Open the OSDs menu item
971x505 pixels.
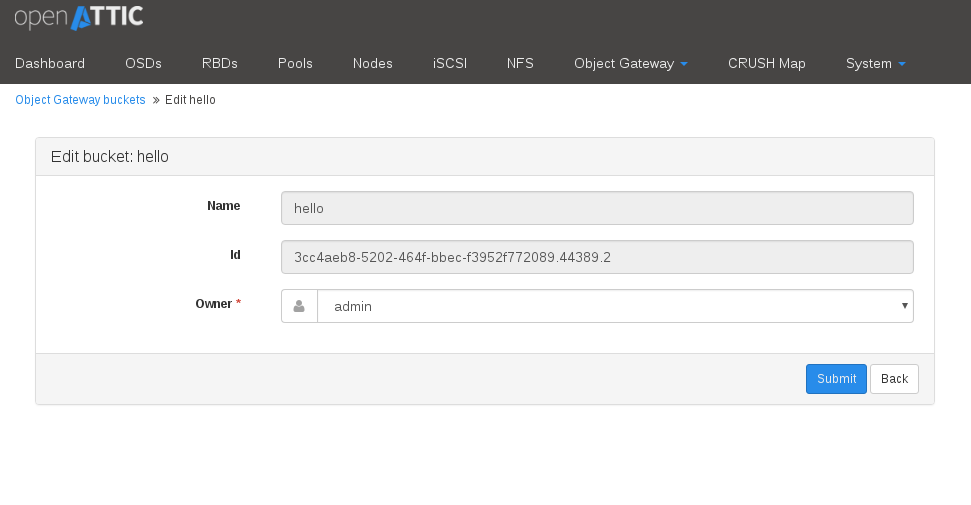(143, 63)
